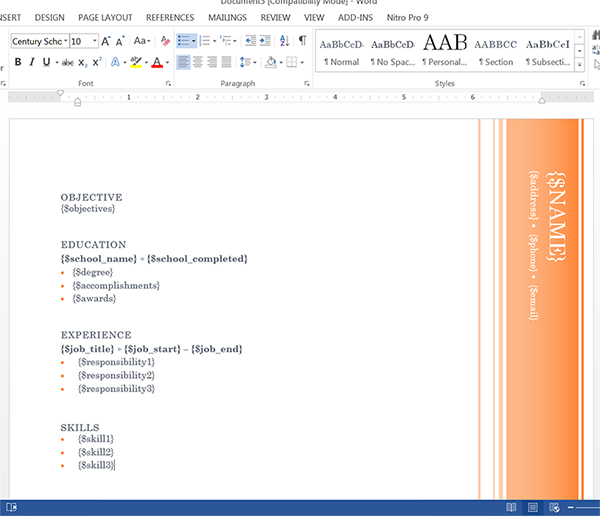
Task: Click the Numbering list icon
Action: pyautogui.click(x=205, y=41)
